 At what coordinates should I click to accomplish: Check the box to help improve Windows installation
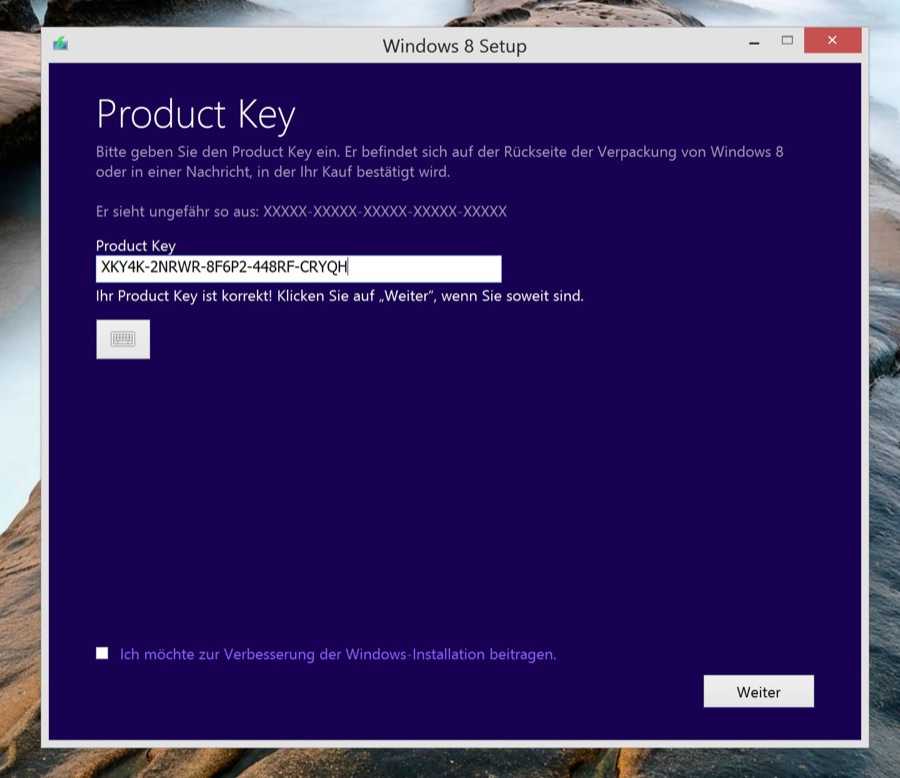coord(102,653)
